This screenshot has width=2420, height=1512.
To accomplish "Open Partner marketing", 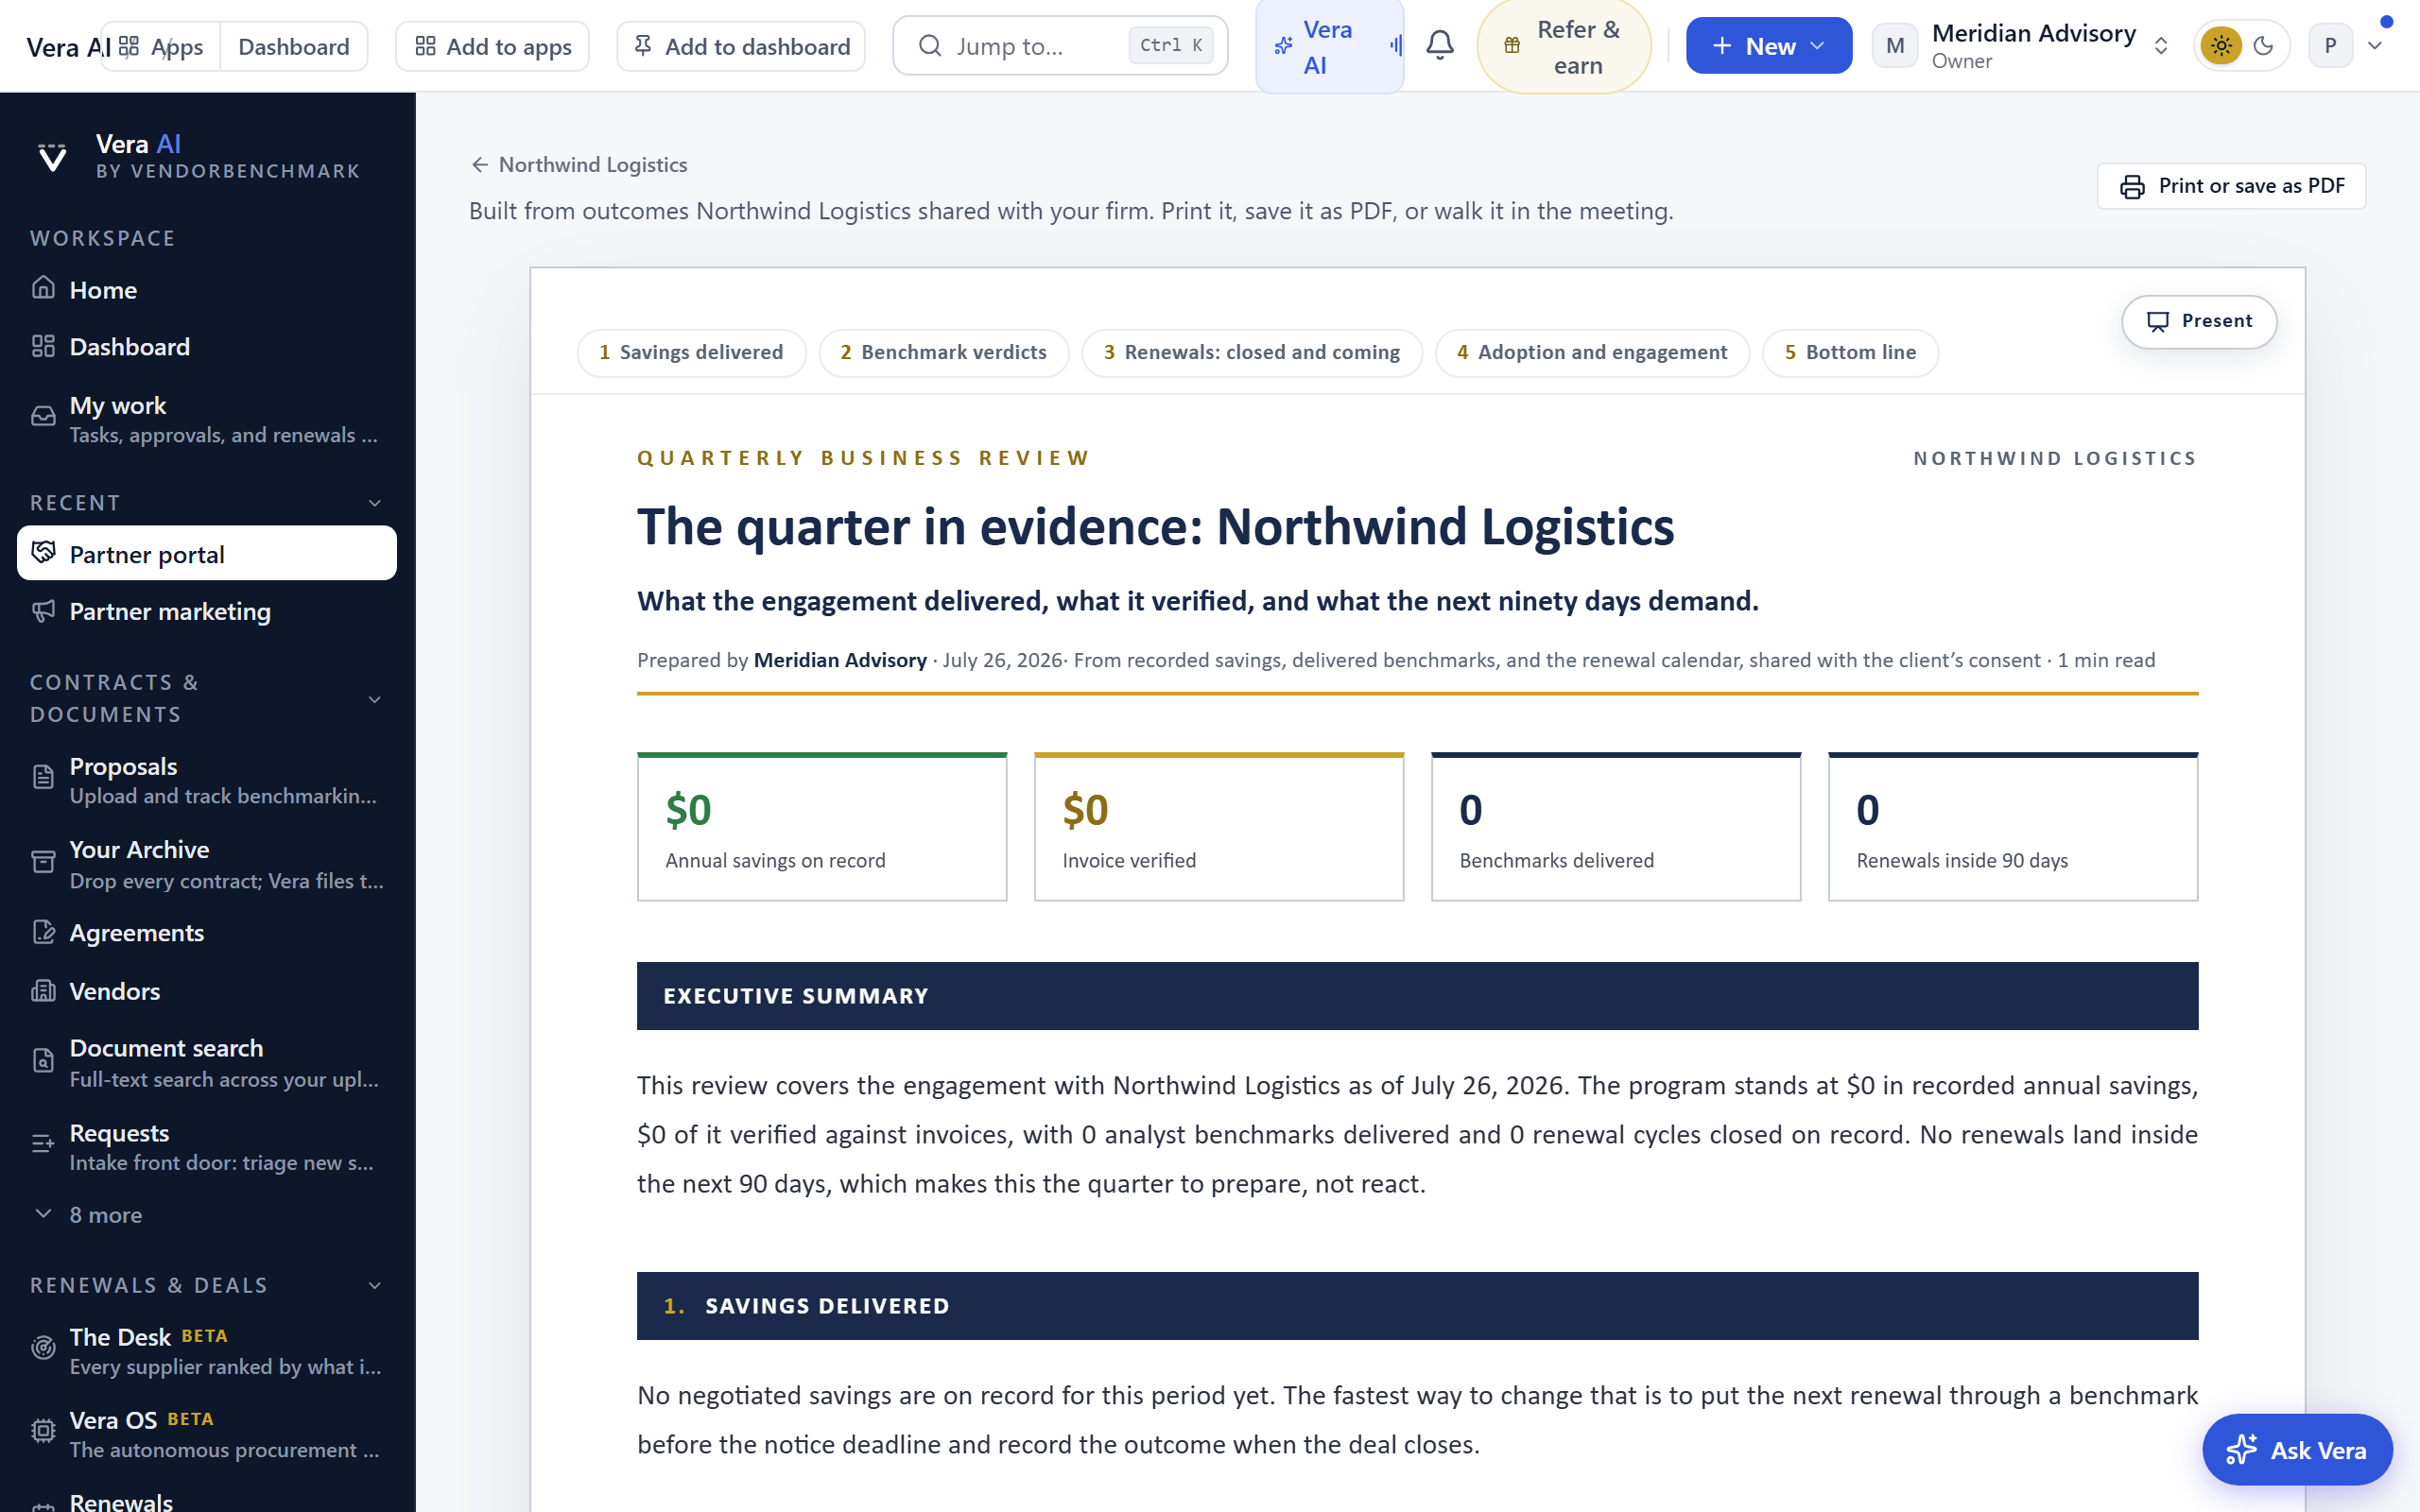I will pyautogui.click(x=207, y=611).
